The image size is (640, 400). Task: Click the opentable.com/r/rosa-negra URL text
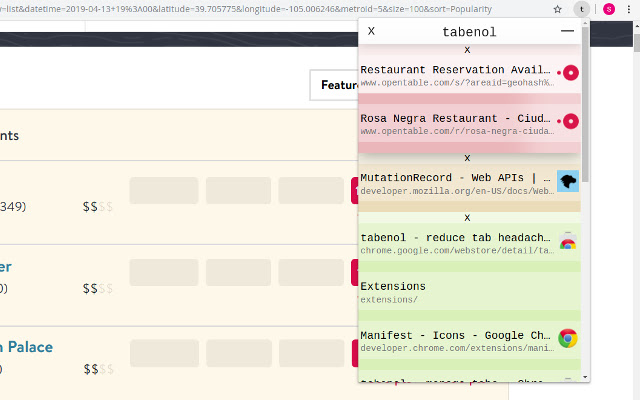(457, 131)
